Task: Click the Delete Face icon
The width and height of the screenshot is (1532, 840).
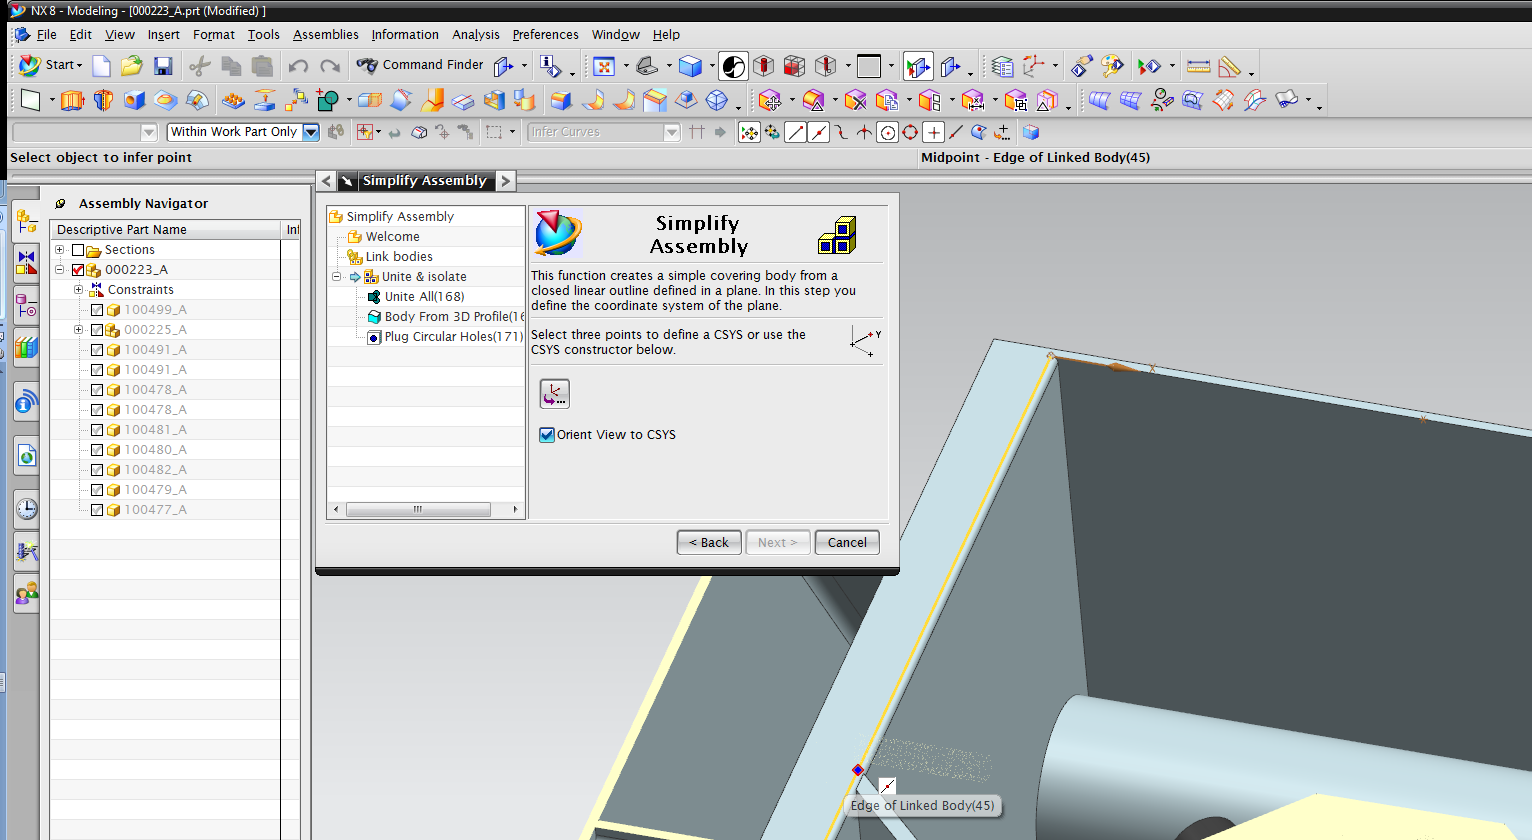Action: (855, 100)
